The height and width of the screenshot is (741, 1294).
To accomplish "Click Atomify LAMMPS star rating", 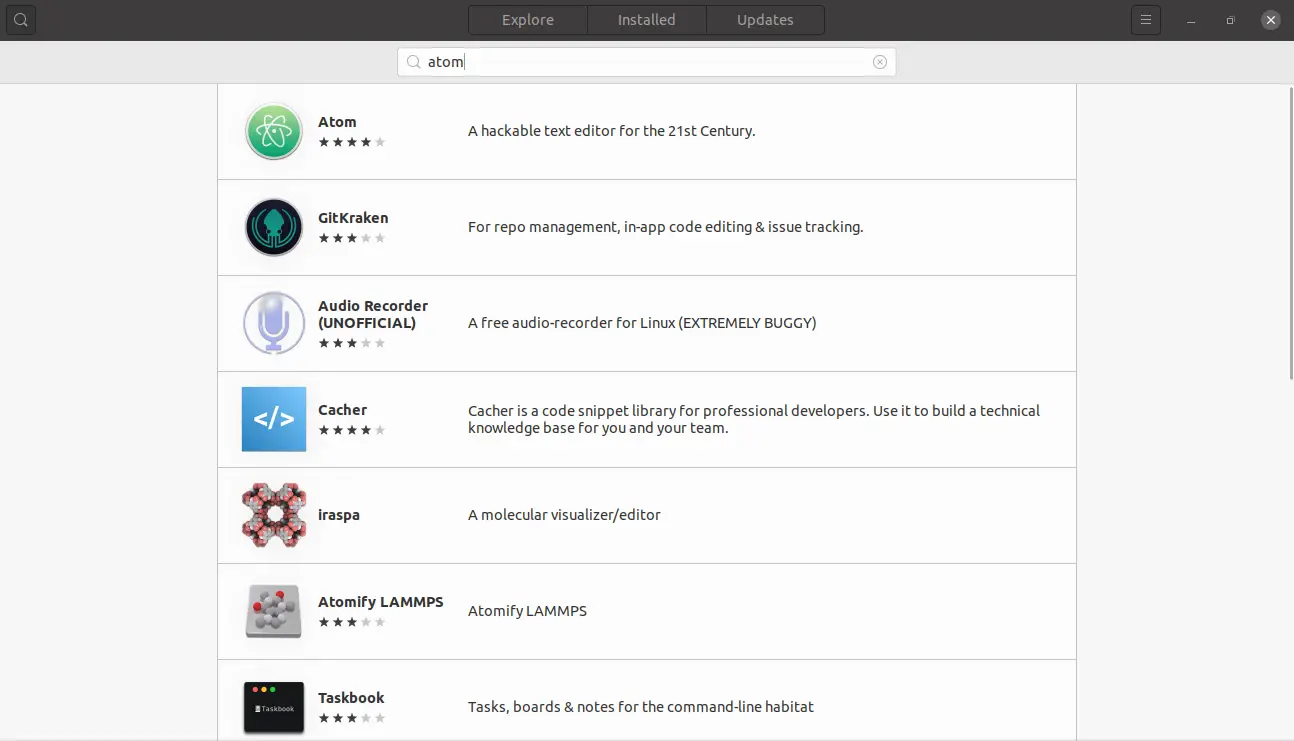I will 352,622.
